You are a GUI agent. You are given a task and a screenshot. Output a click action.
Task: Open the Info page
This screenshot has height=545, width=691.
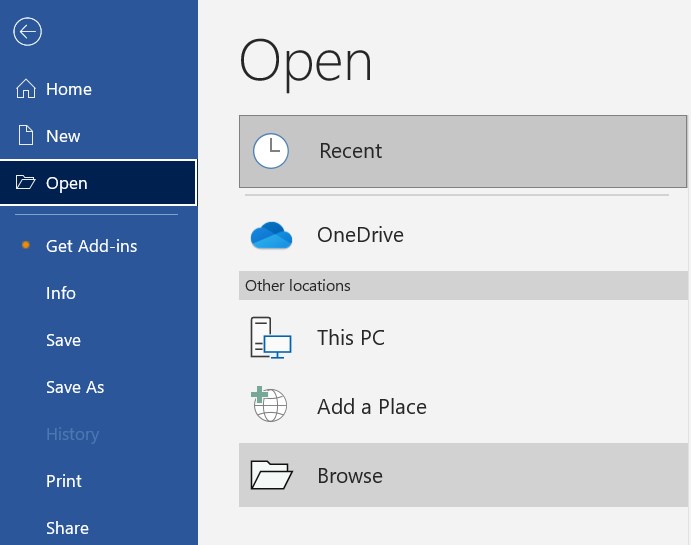(61, 293)
